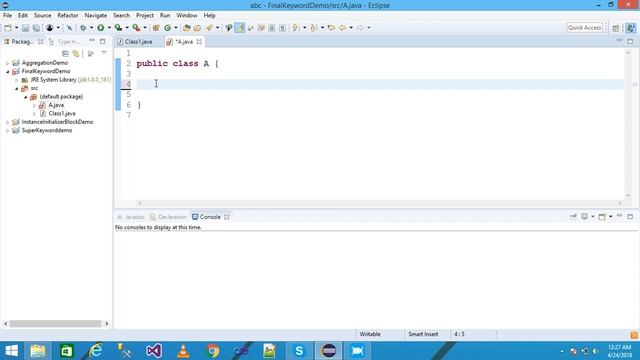Open the Source menu
Screen dimensions: 640x360
click(x=42, y=15)
